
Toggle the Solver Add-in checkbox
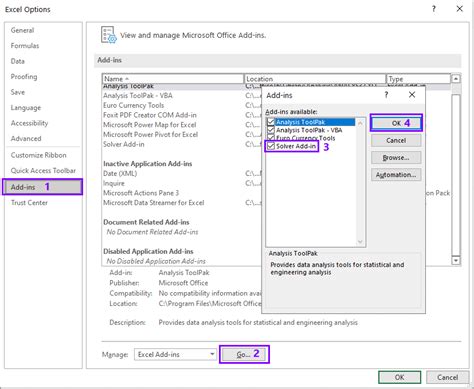(271, 146)
